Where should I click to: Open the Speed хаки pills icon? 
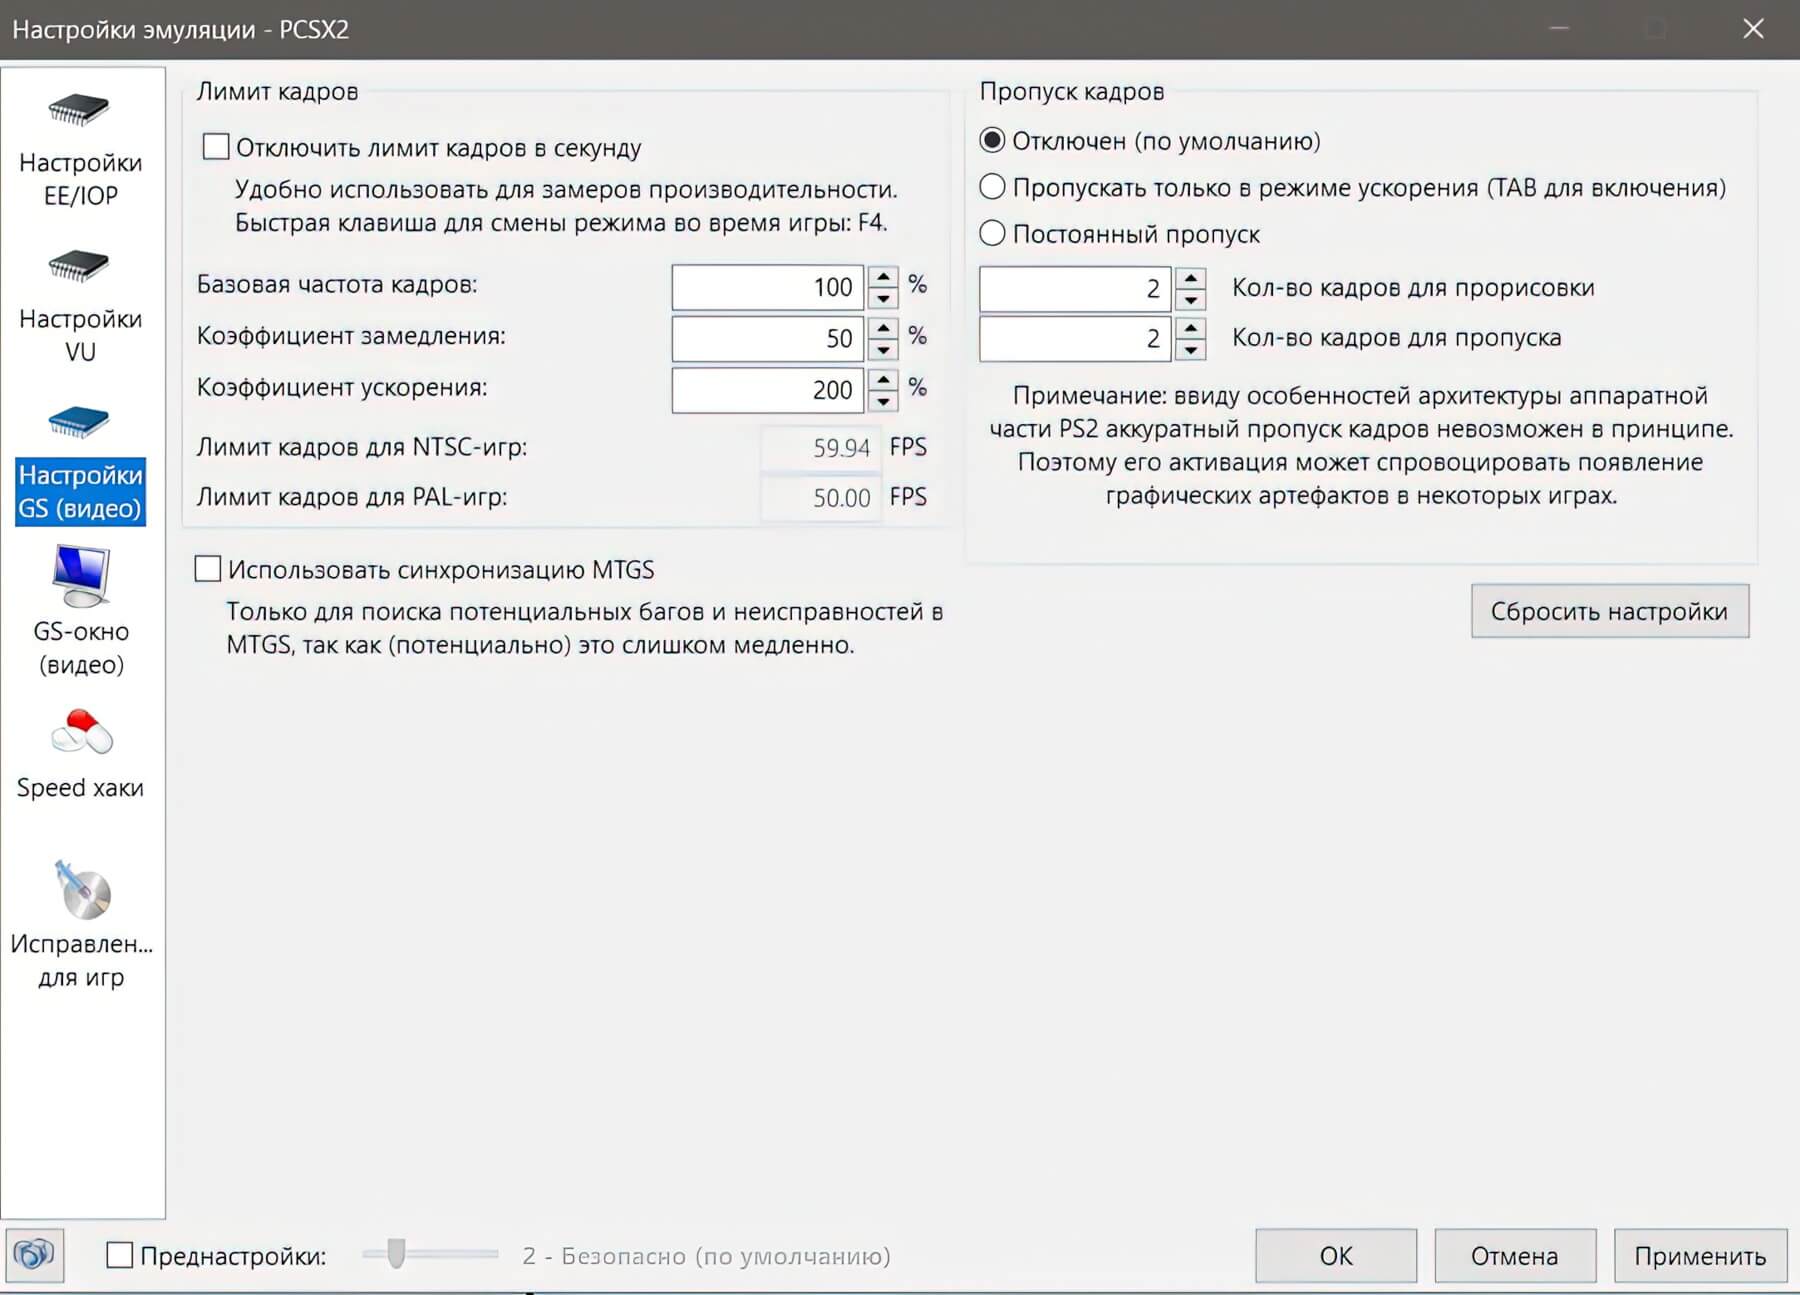82,733
